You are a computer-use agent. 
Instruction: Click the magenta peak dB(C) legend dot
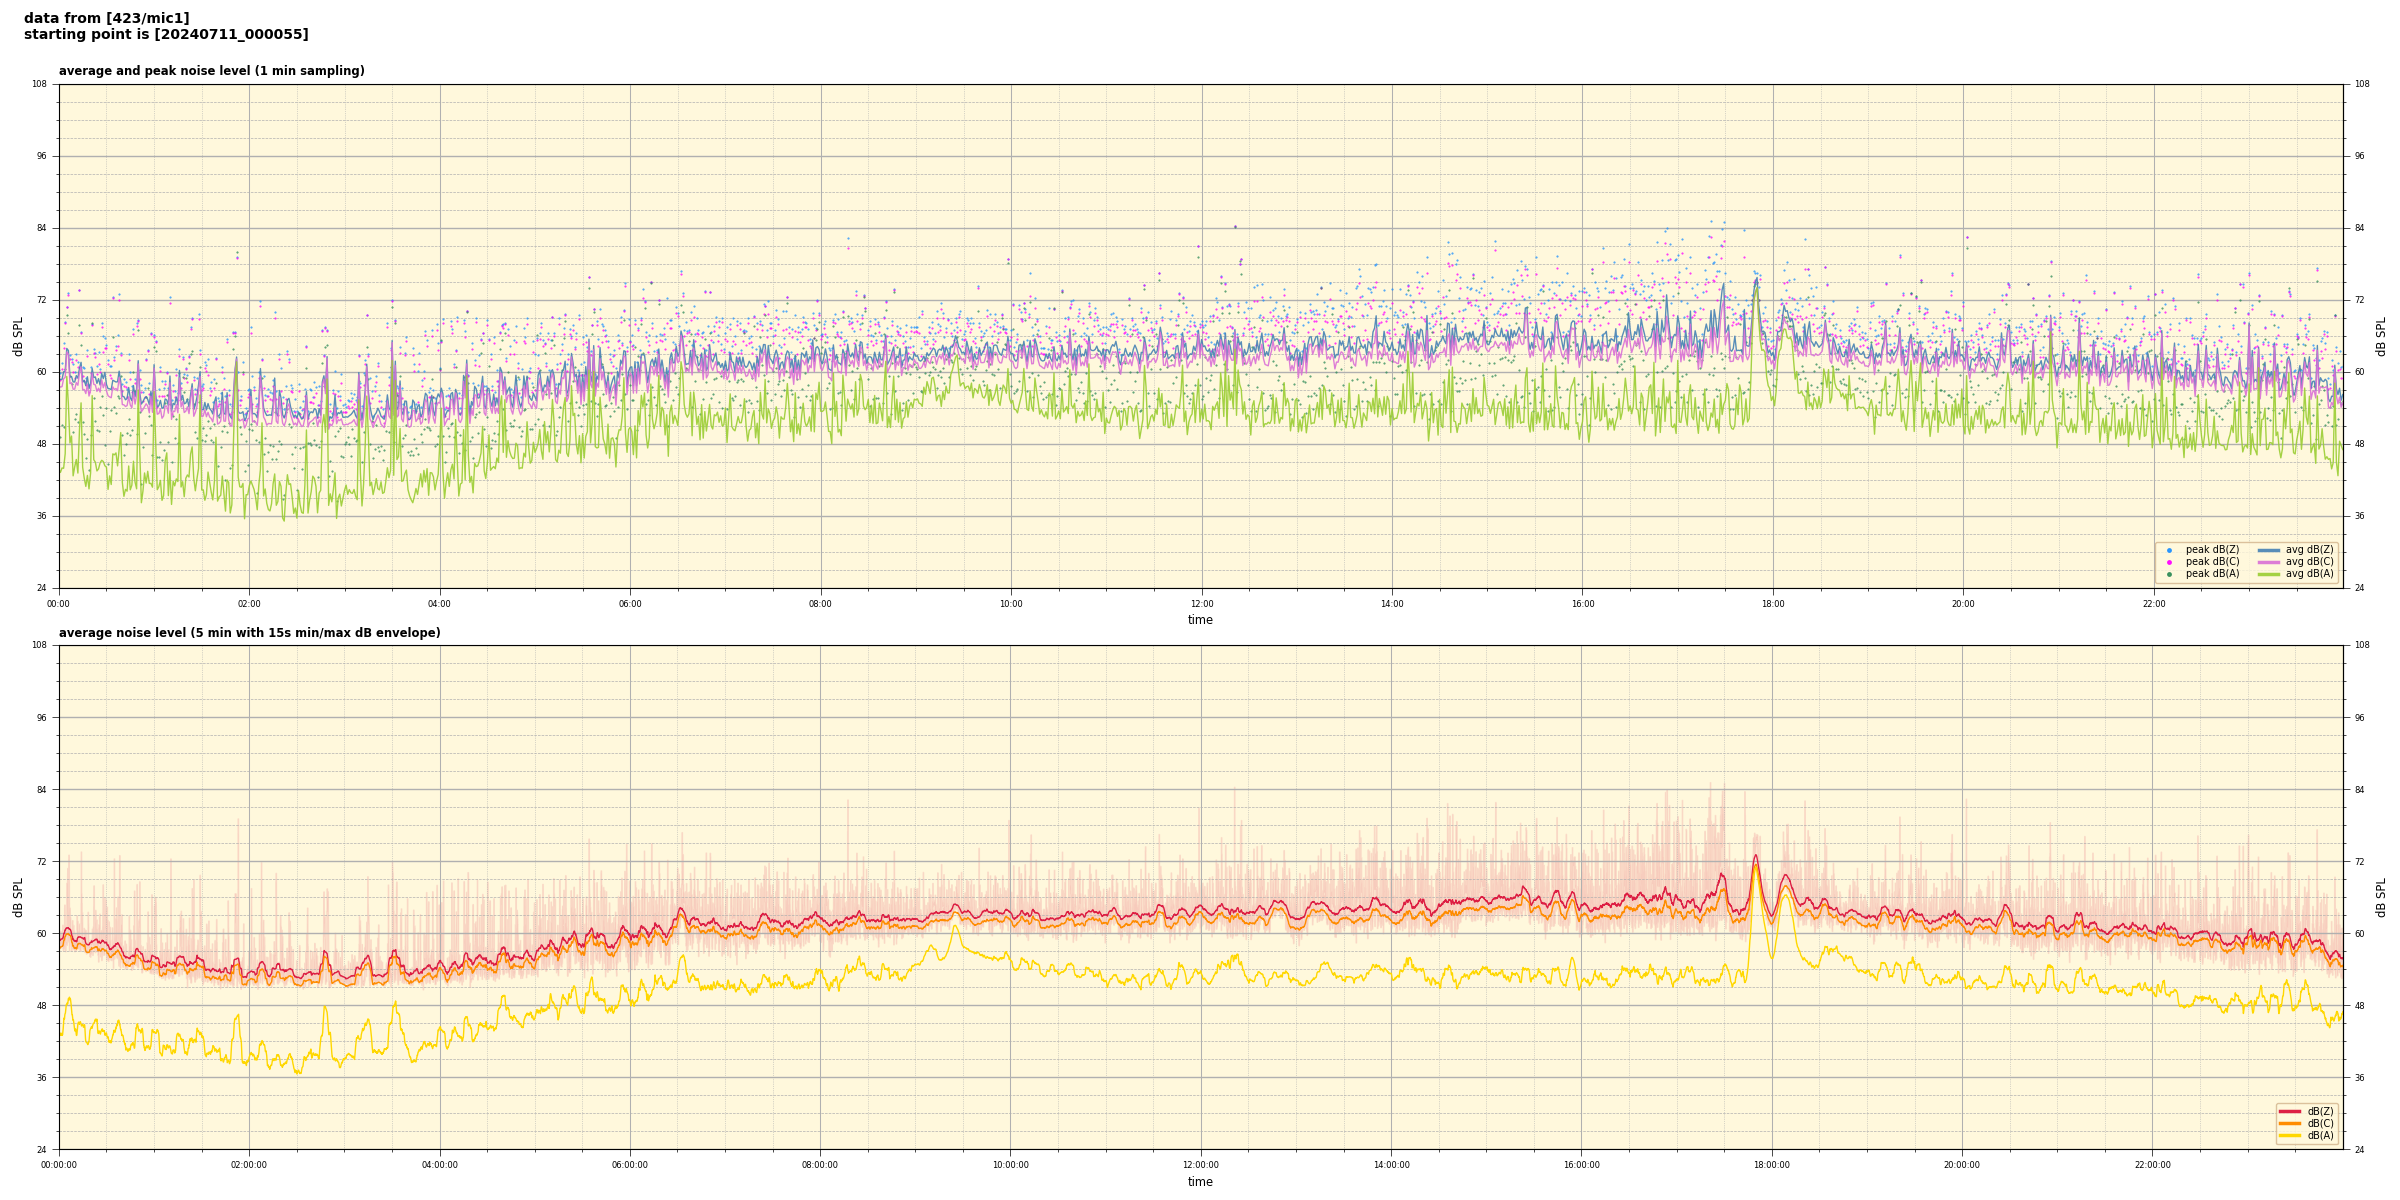pyautogui.click(x=2169, y=562)
